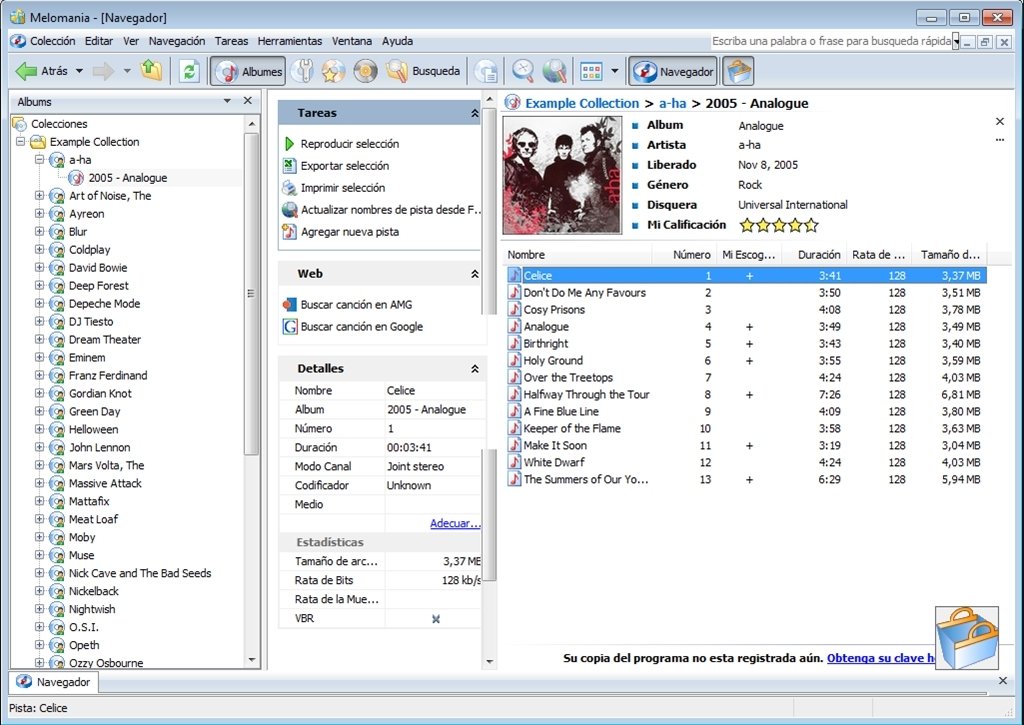
Task: Click the quick search input field
Action: coord(831,41)
